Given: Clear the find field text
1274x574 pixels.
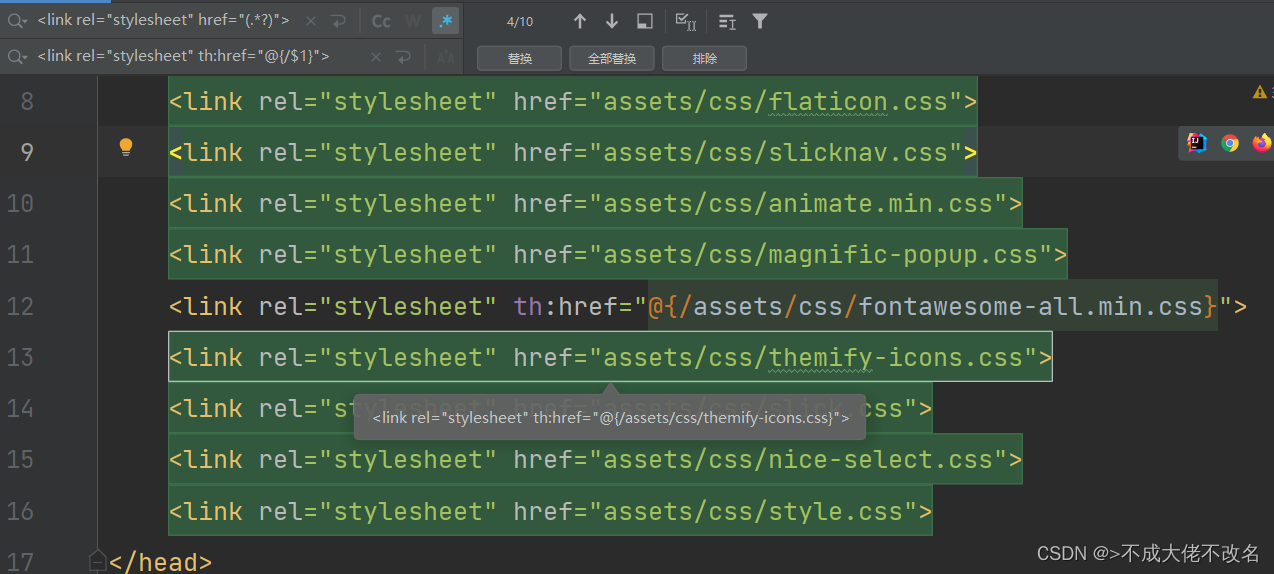Looking at the screenshot, I should 312,21.
